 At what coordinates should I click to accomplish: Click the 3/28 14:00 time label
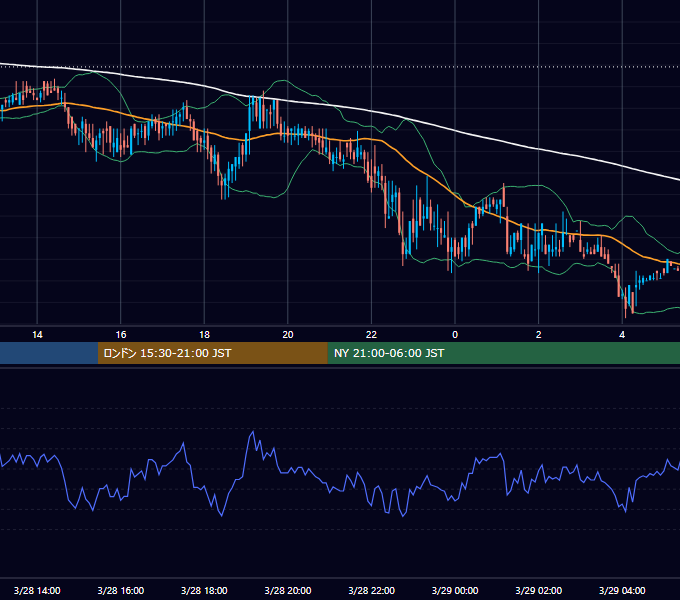click(37, 590)
